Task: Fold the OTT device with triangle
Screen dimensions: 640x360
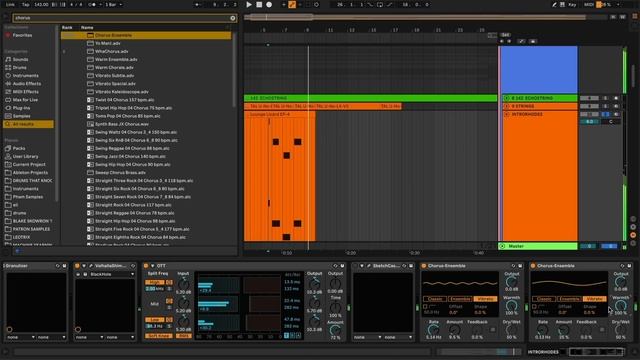Action: coord(152,266)
